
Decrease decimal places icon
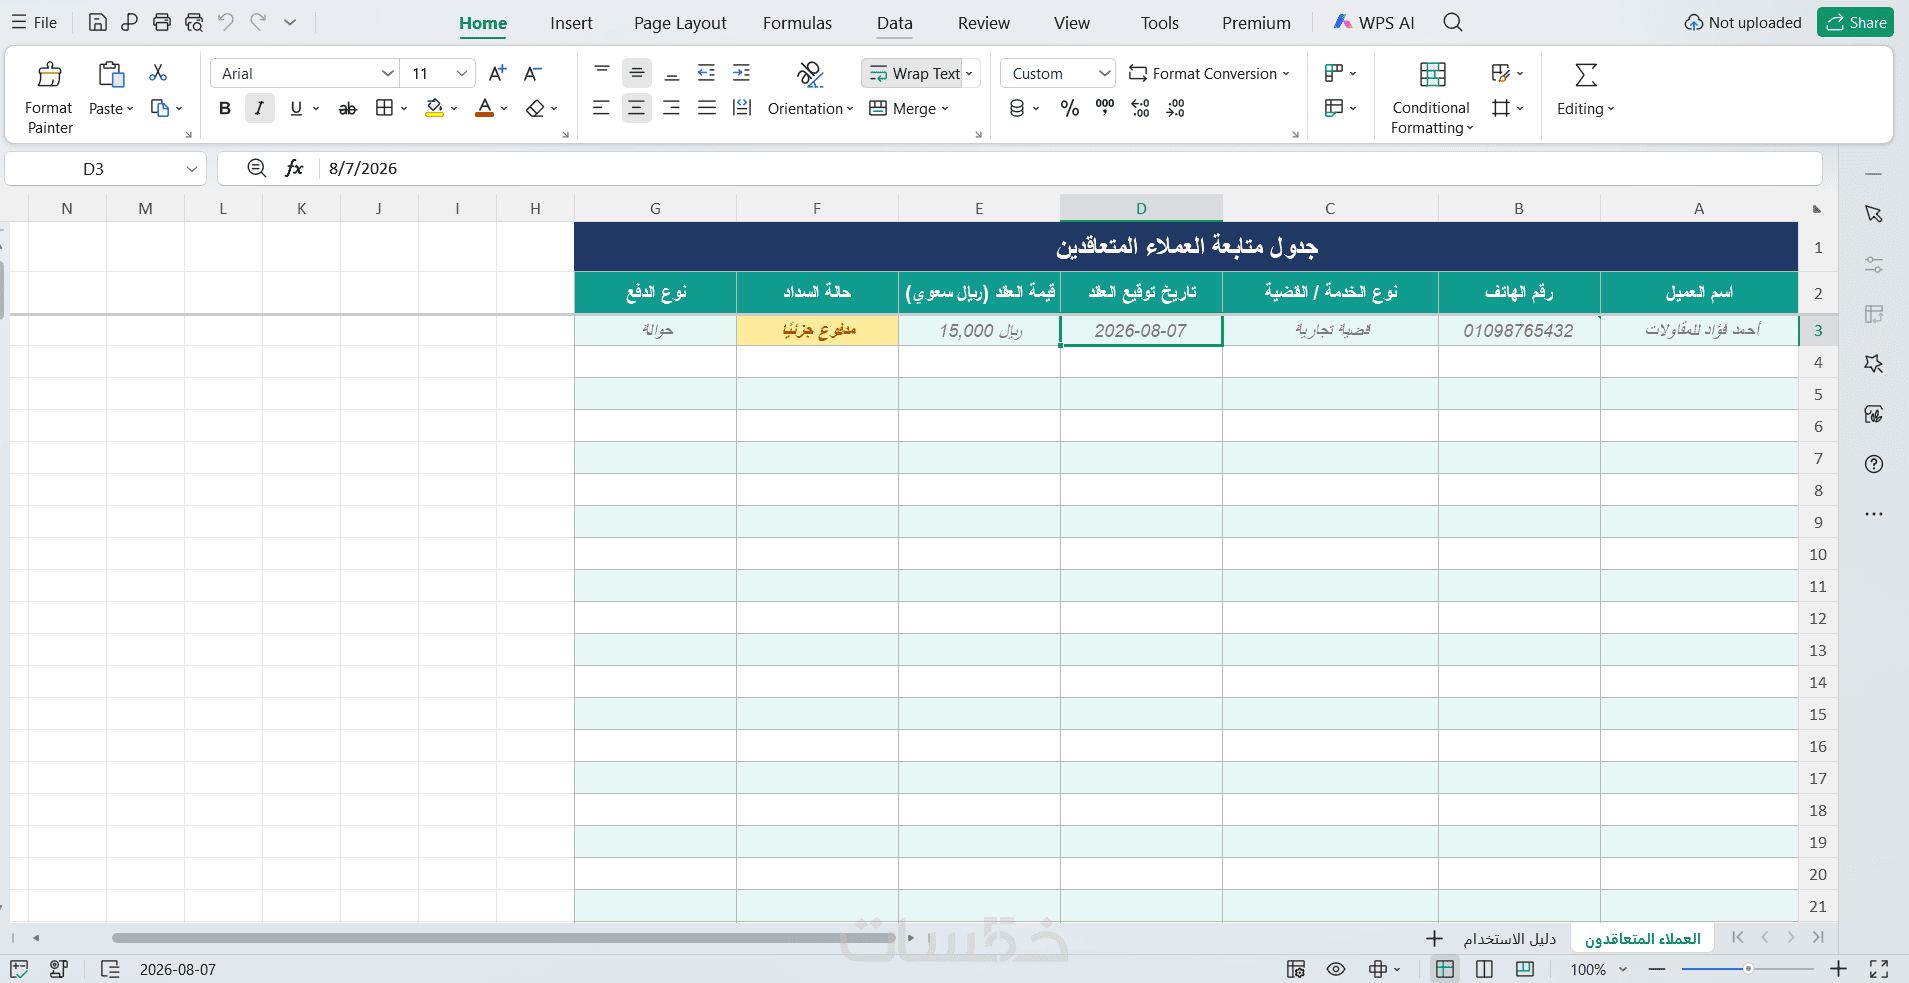pyautogui.click(x=1176, y=108)
